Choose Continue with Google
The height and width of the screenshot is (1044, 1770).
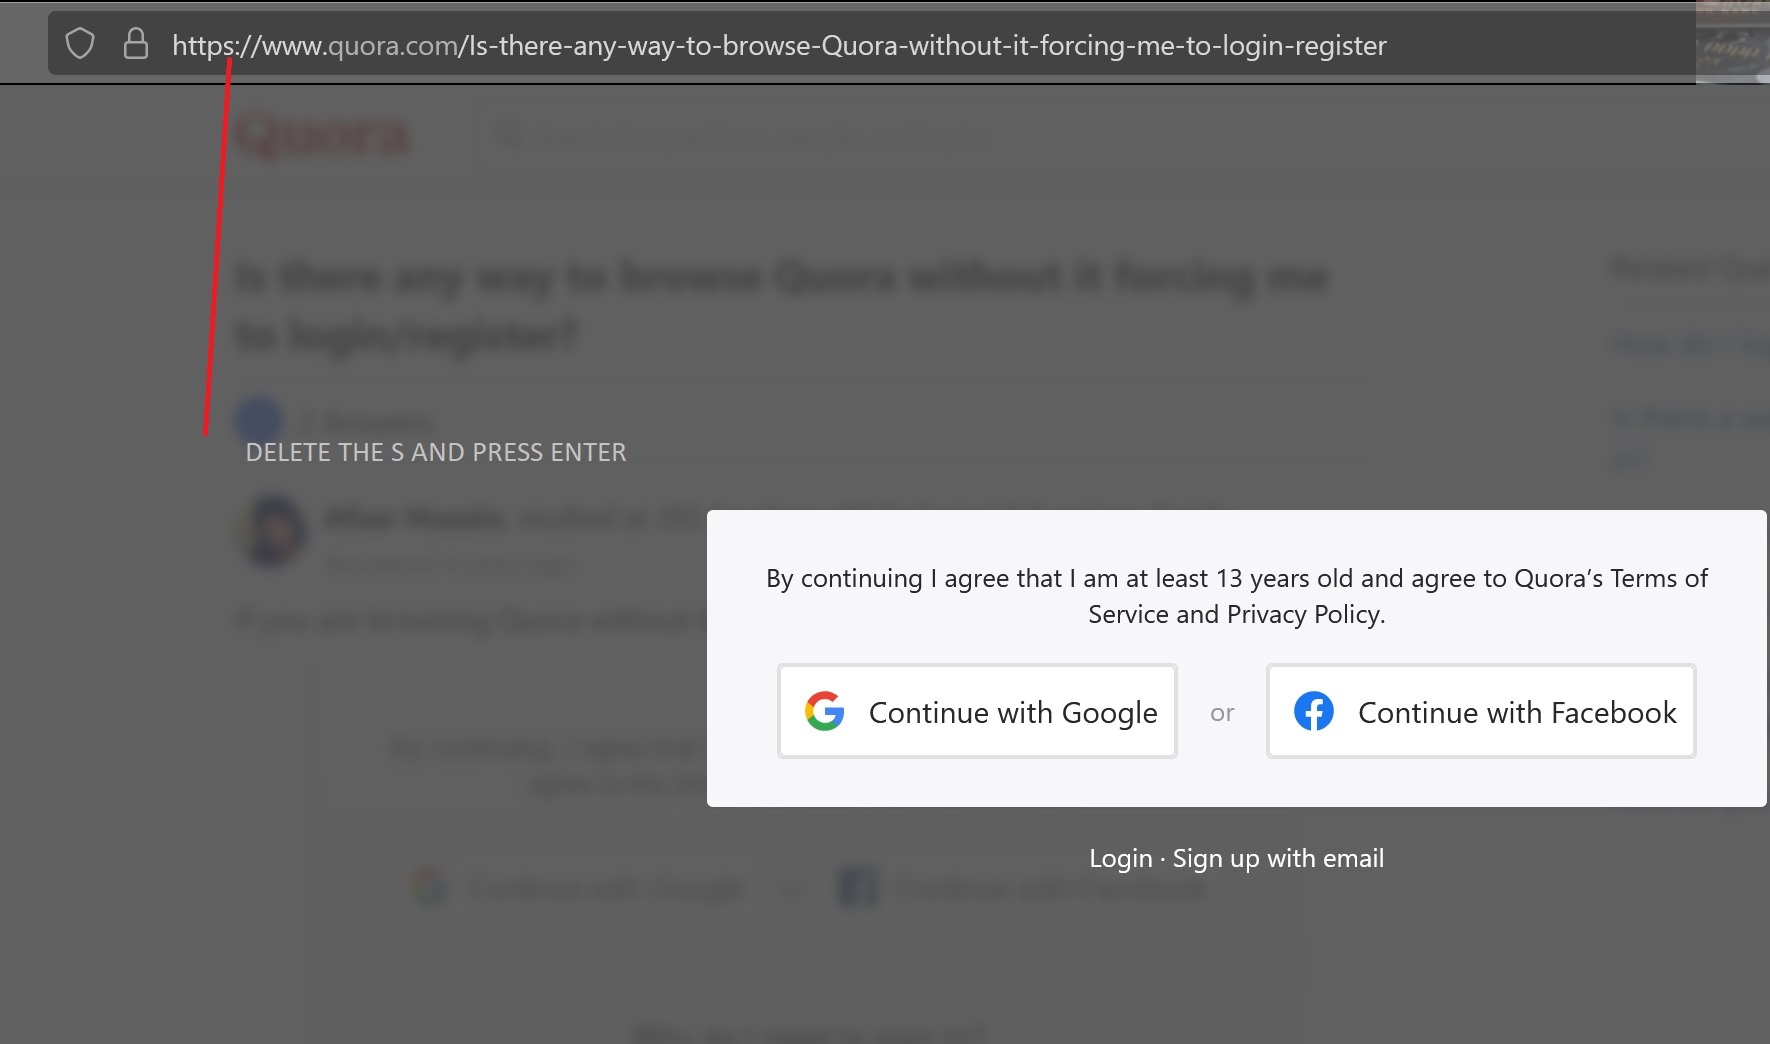click(x=977, y=711)
